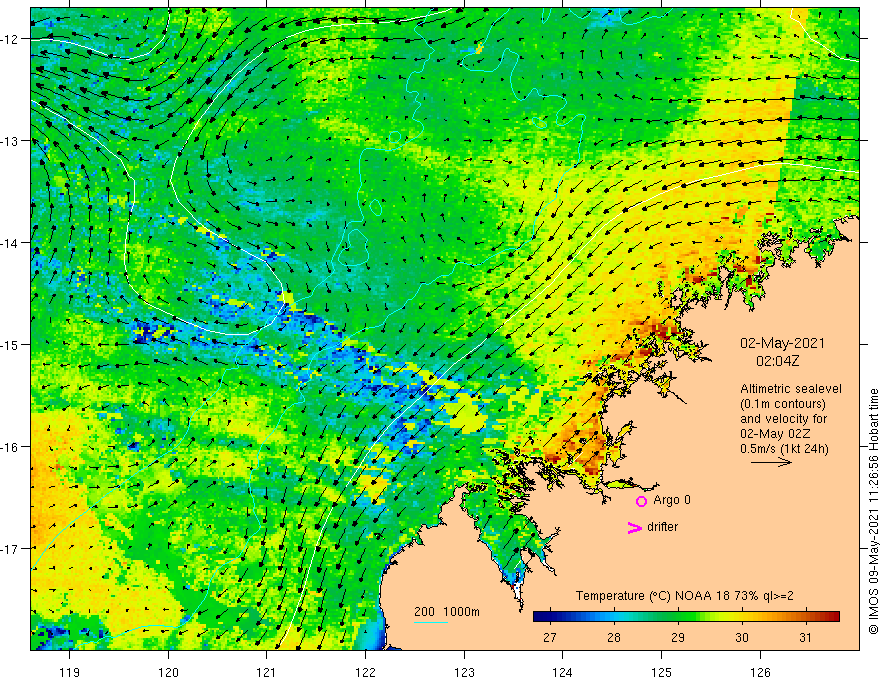The image size is (880, 680).
Task: Click the latitude axis label -17
Action: coord(10,548)
